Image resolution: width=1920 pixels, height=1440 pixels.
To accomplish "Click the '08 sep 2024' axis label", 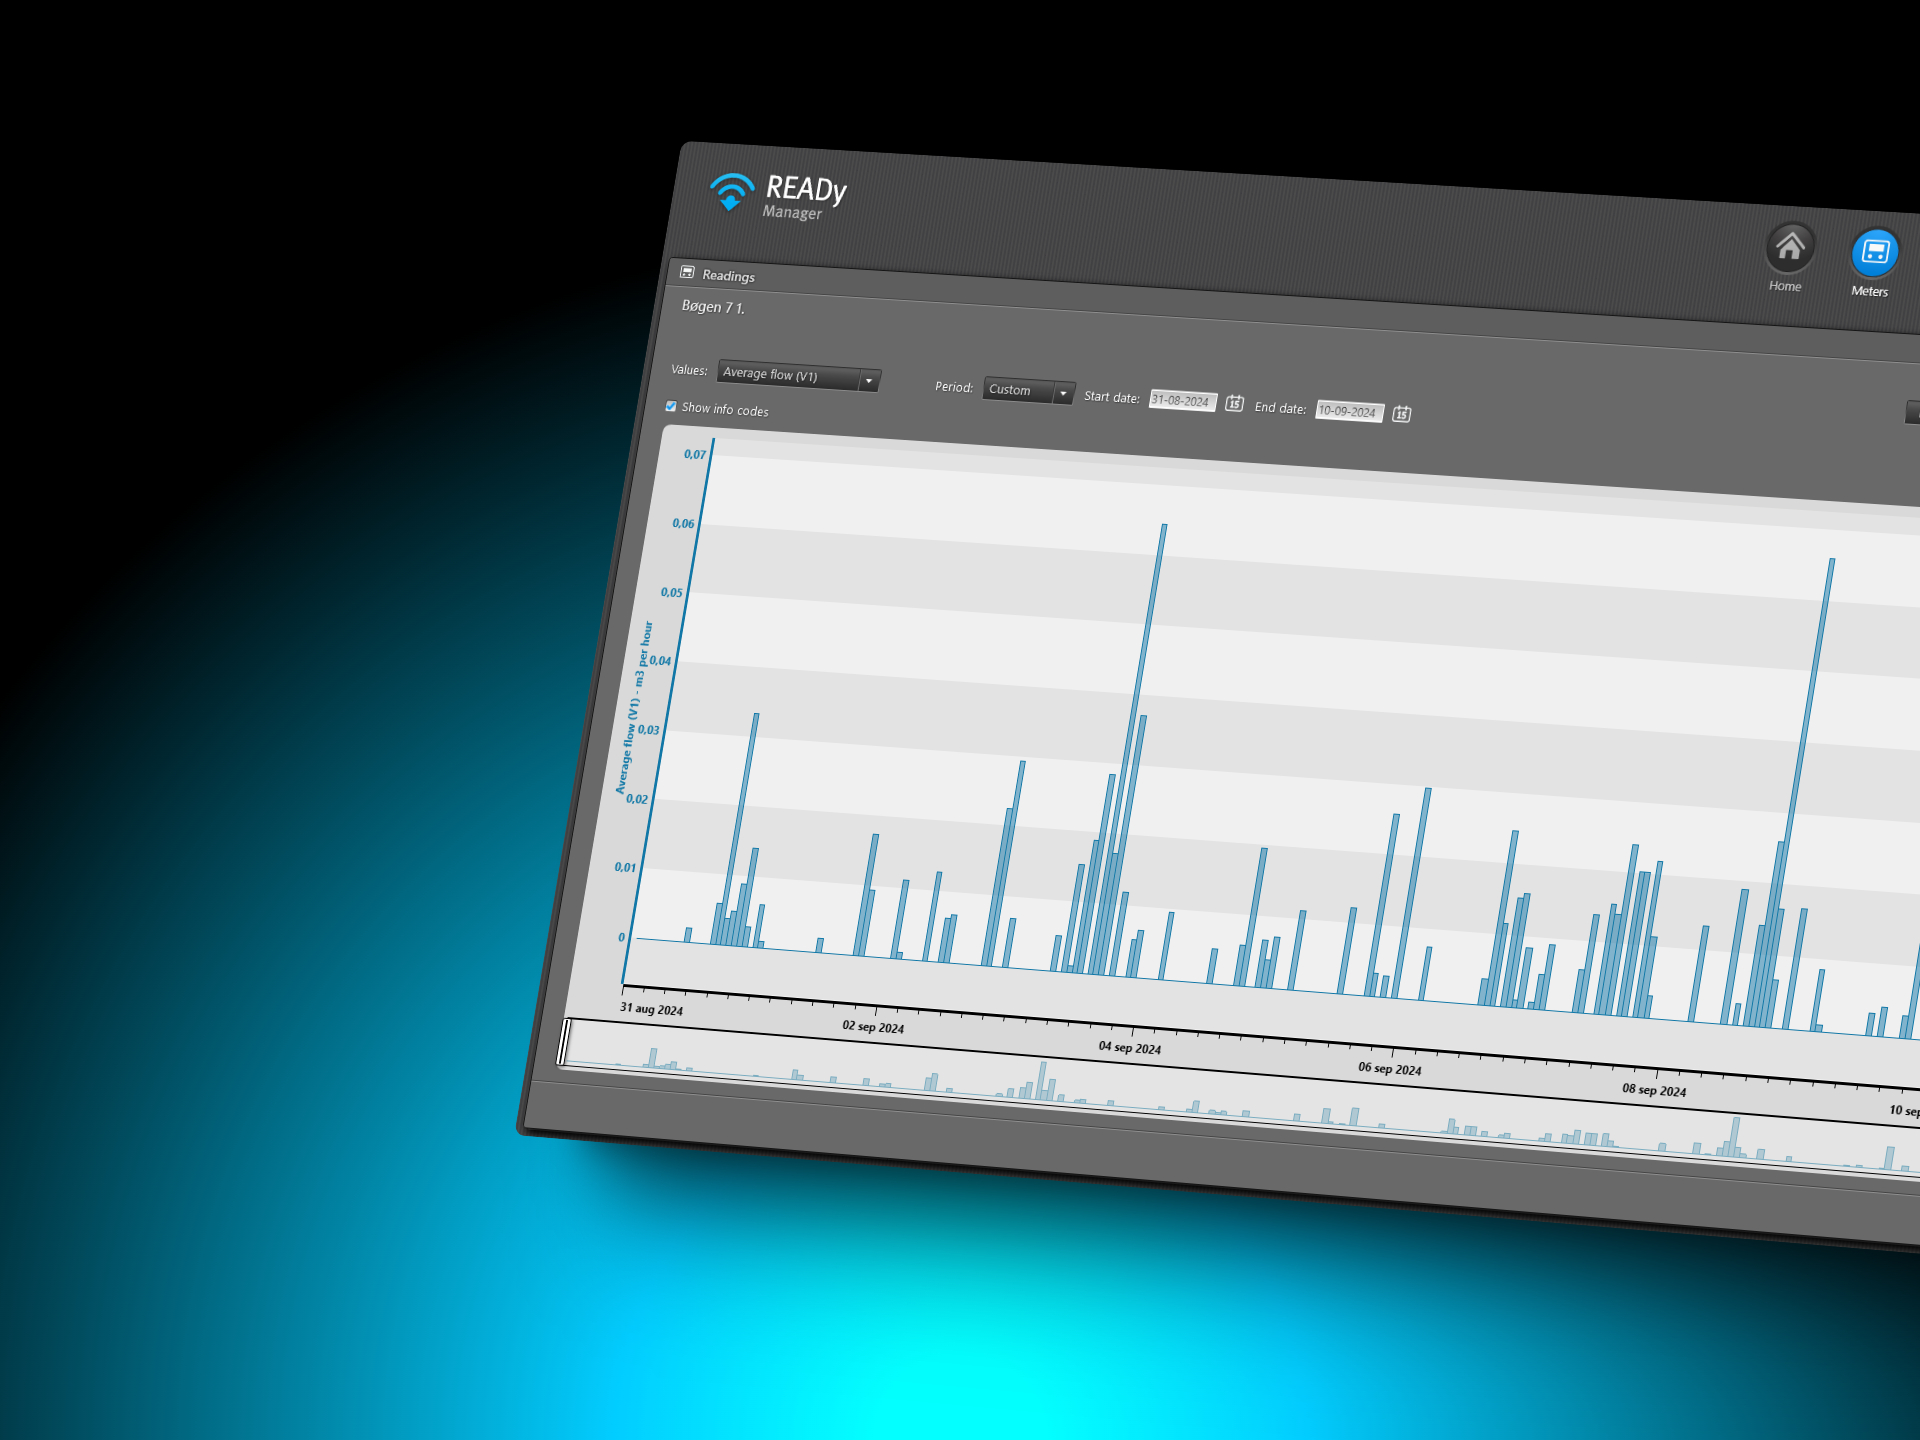I will [x=1654, y=1090].
